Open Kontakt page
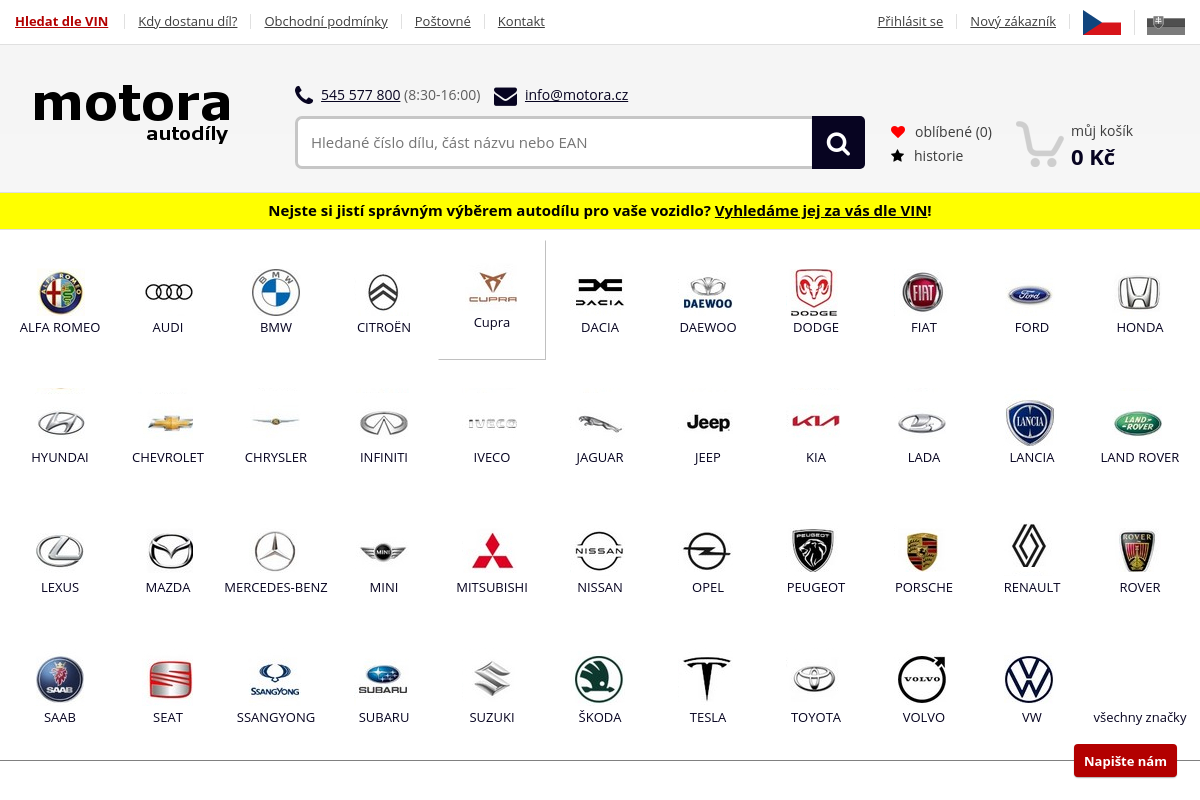 (x=521, y=21)
